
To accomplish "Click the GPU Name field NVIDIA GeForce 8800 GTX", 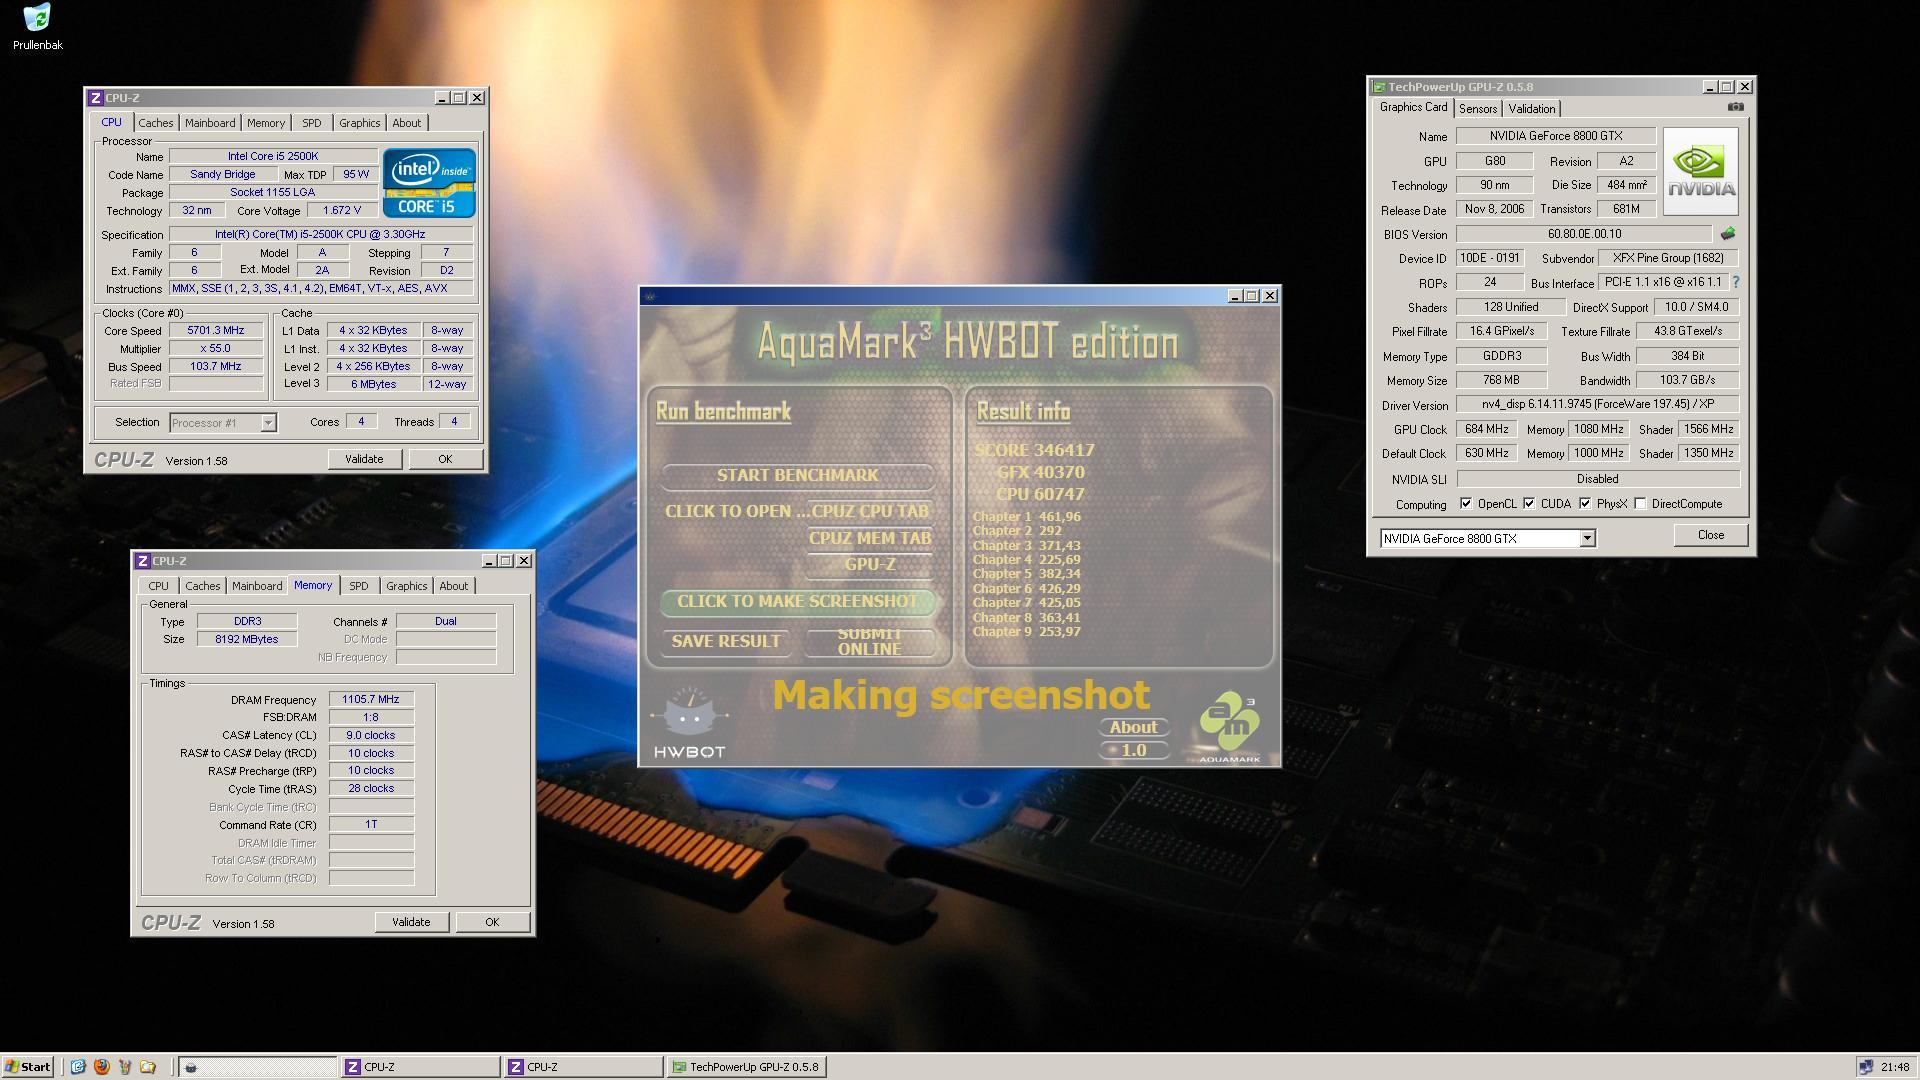I will [x=1555, y=136].
